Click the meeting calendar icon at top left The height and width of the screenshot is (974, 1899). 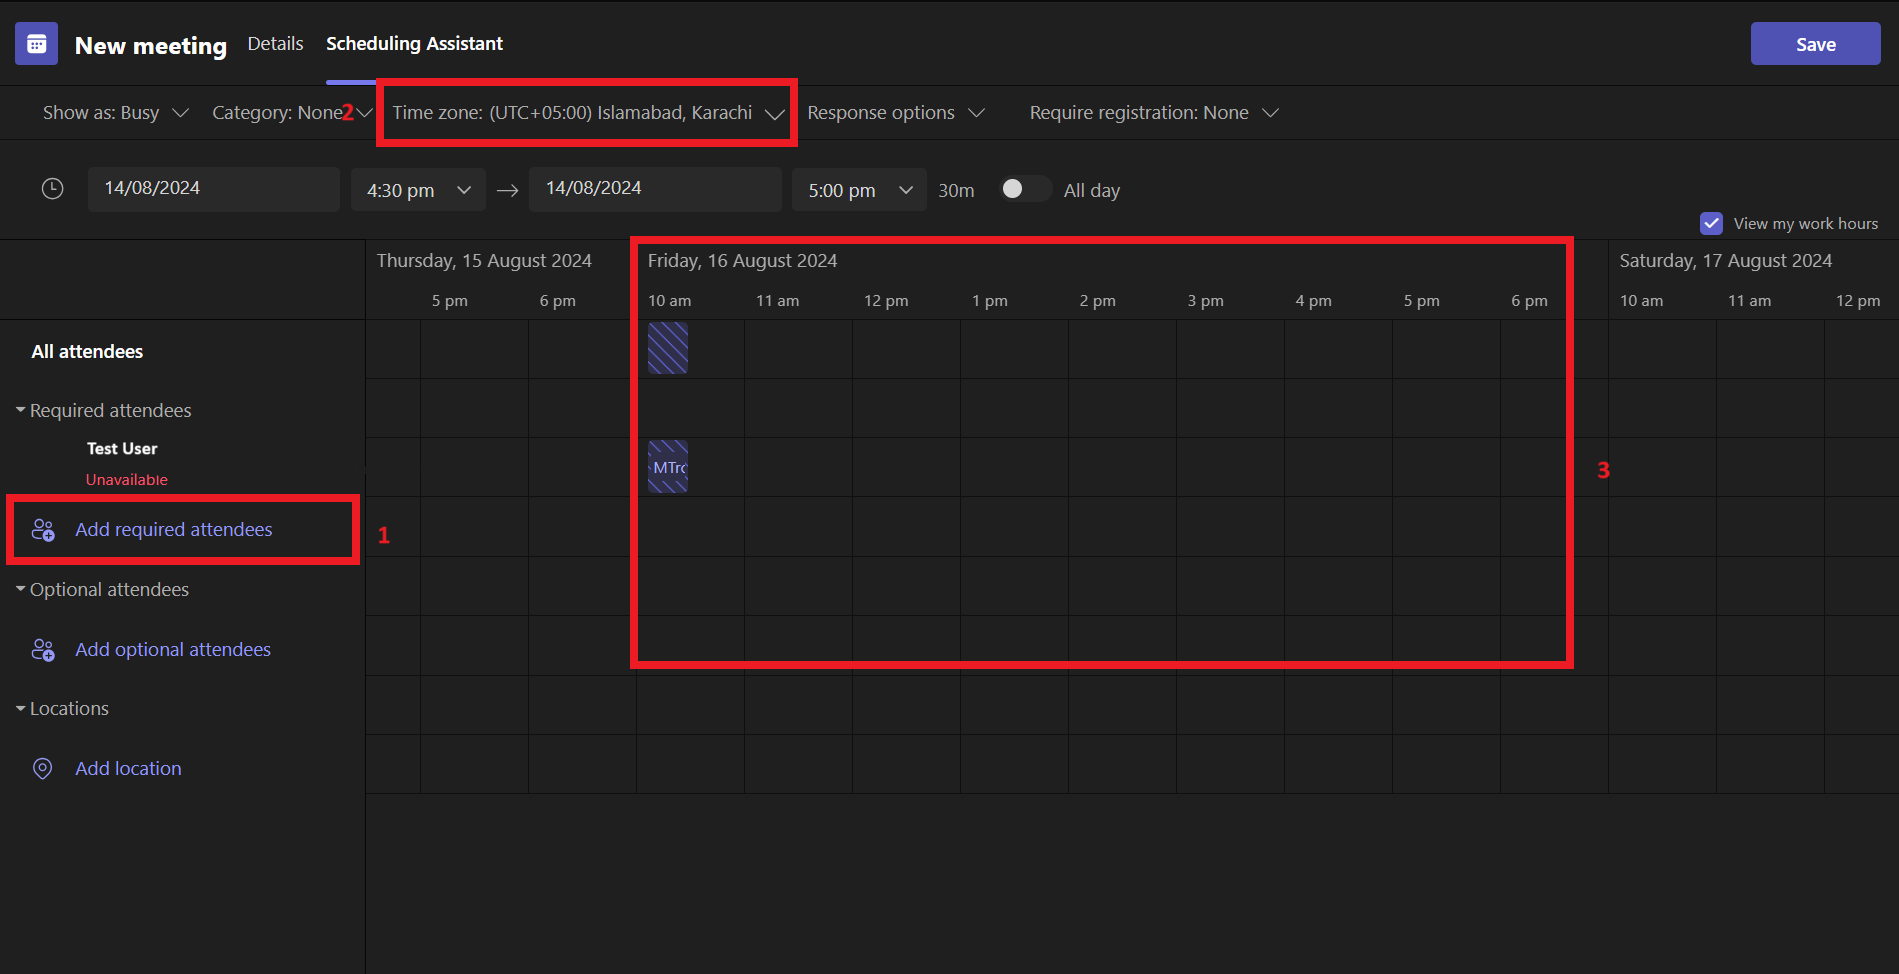click(36, 43)
